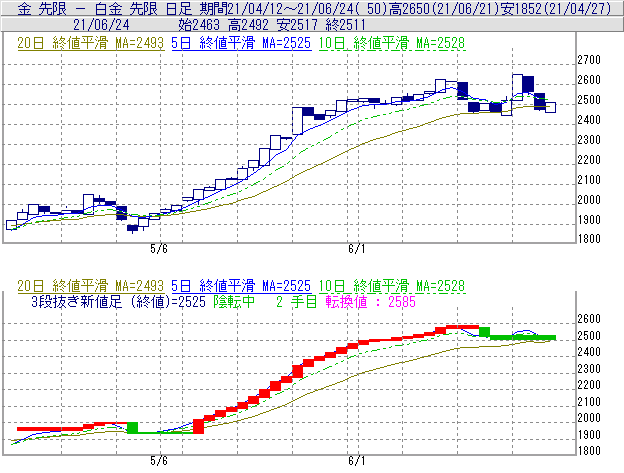The width and height of the screenshot is (624, 473).
Task: Click upper chart '5日 終値平滑 MA=2525' legend
Action: pyautogui.click(x=241, y=43)
